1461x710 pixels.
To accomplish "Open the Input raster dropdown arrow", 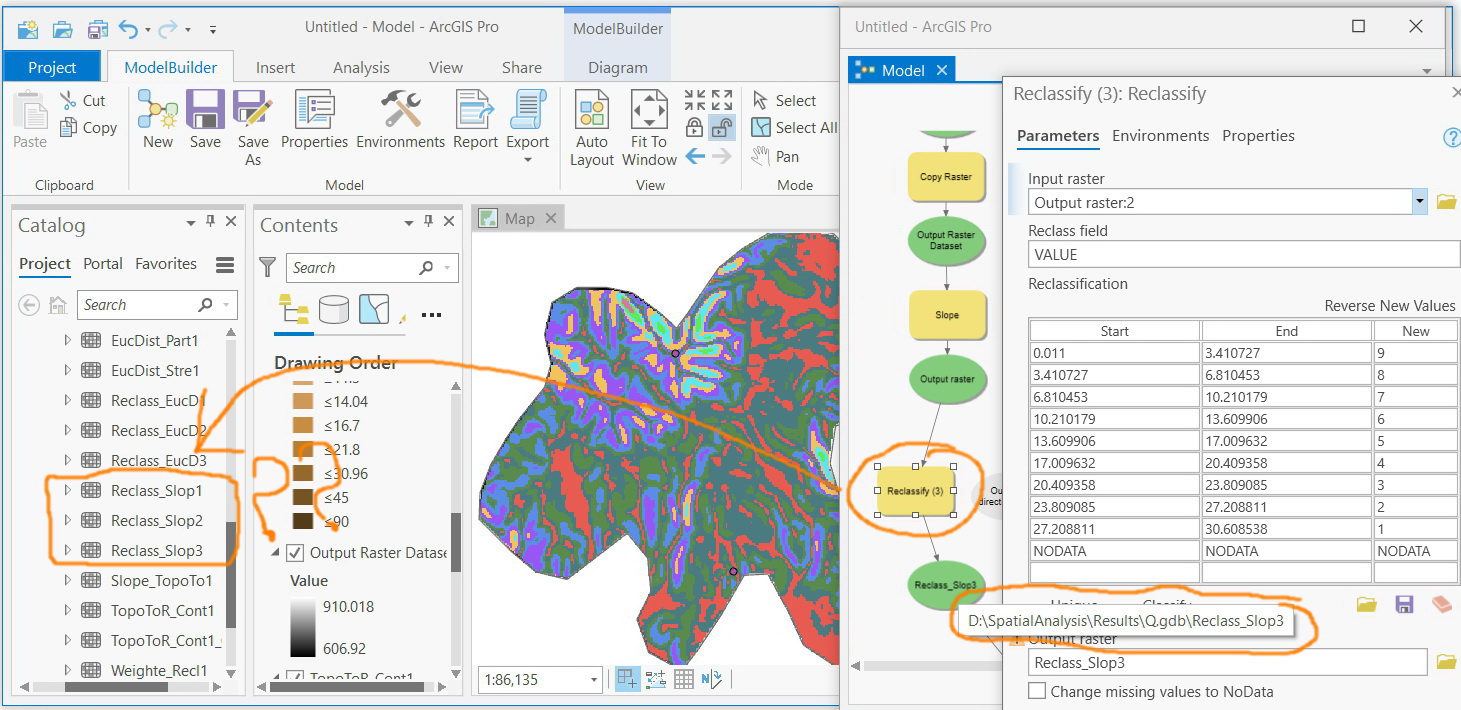I will tap(1419, 202).
